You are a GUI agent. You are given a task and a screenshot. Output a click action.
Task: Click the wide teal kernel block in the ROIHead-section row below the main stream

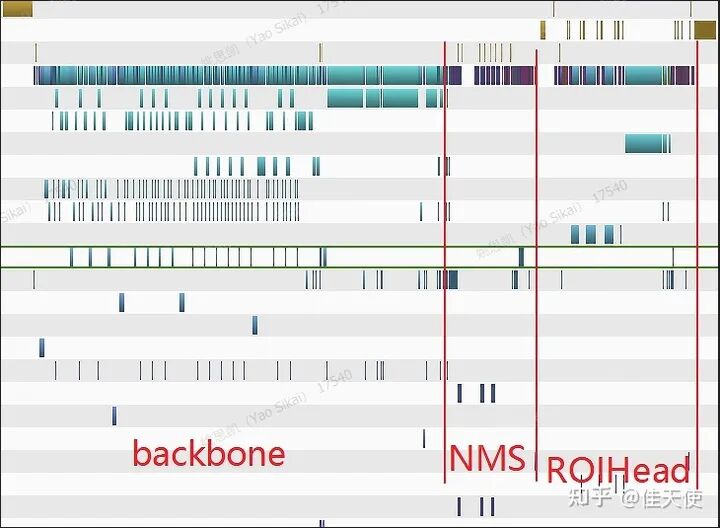643,143
